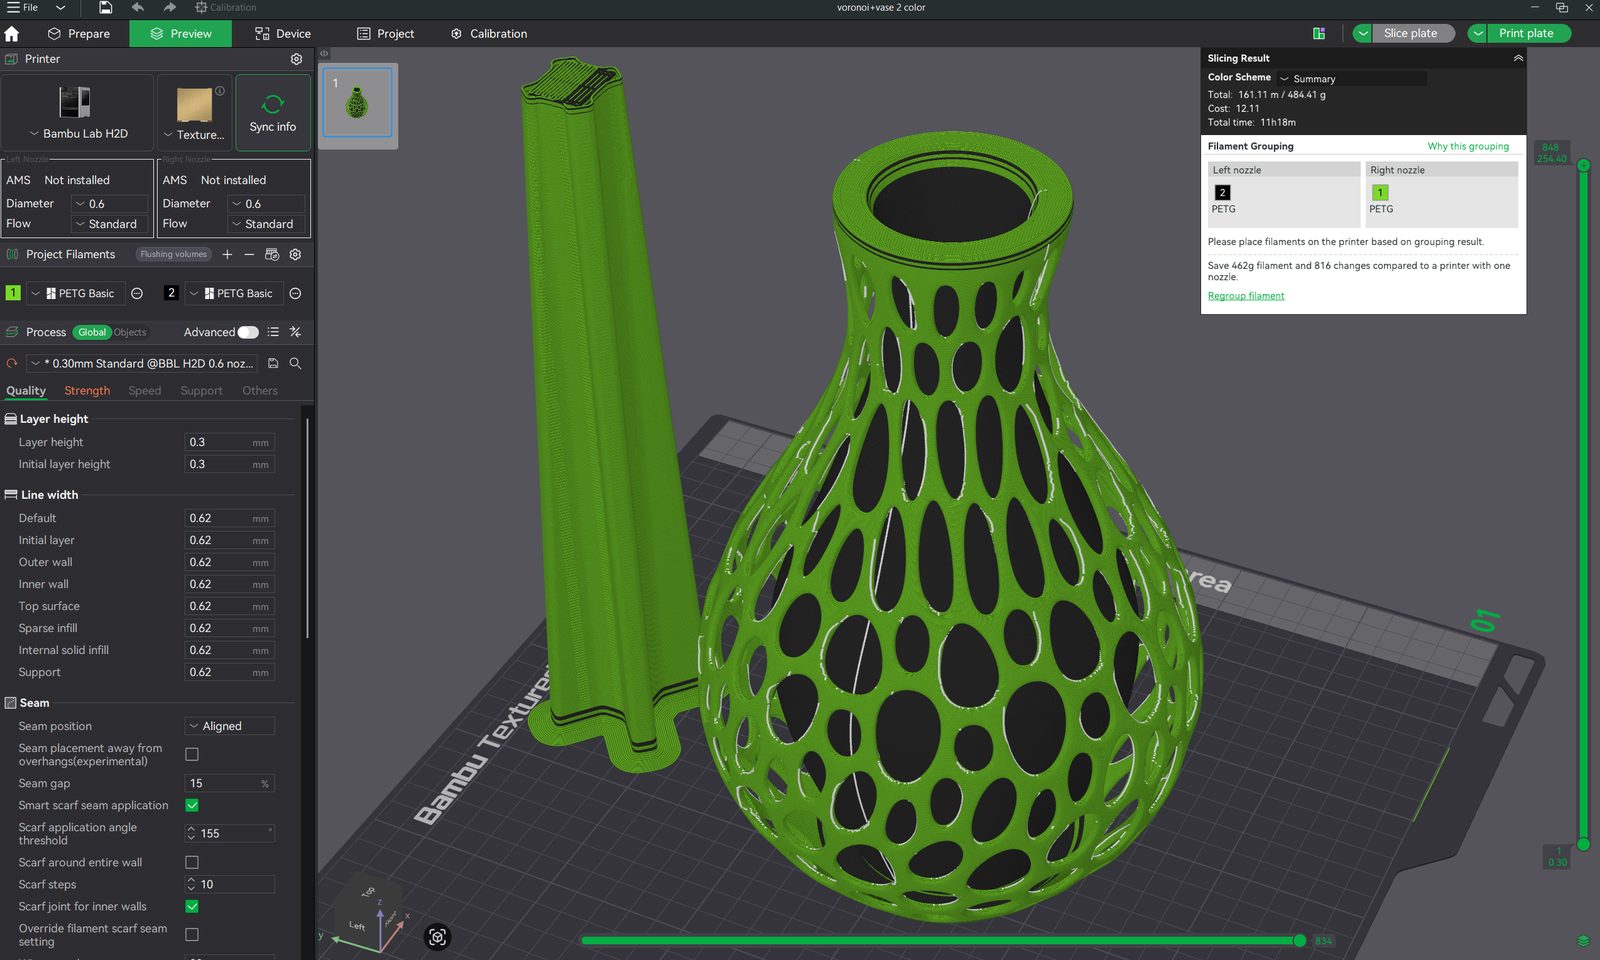This screenshot has height=960, width=1600.
Task: Go to the Home screen icon
Action: coord(12,33)
